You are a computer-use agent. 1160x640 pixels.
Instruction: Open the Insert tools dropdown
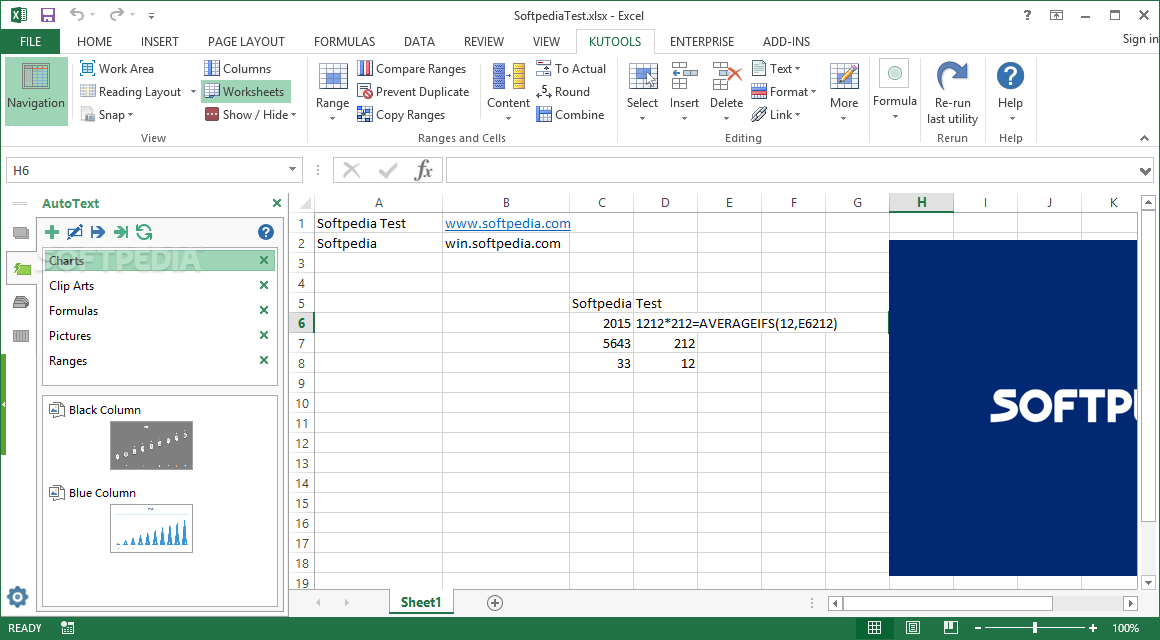tap(684, 91)
